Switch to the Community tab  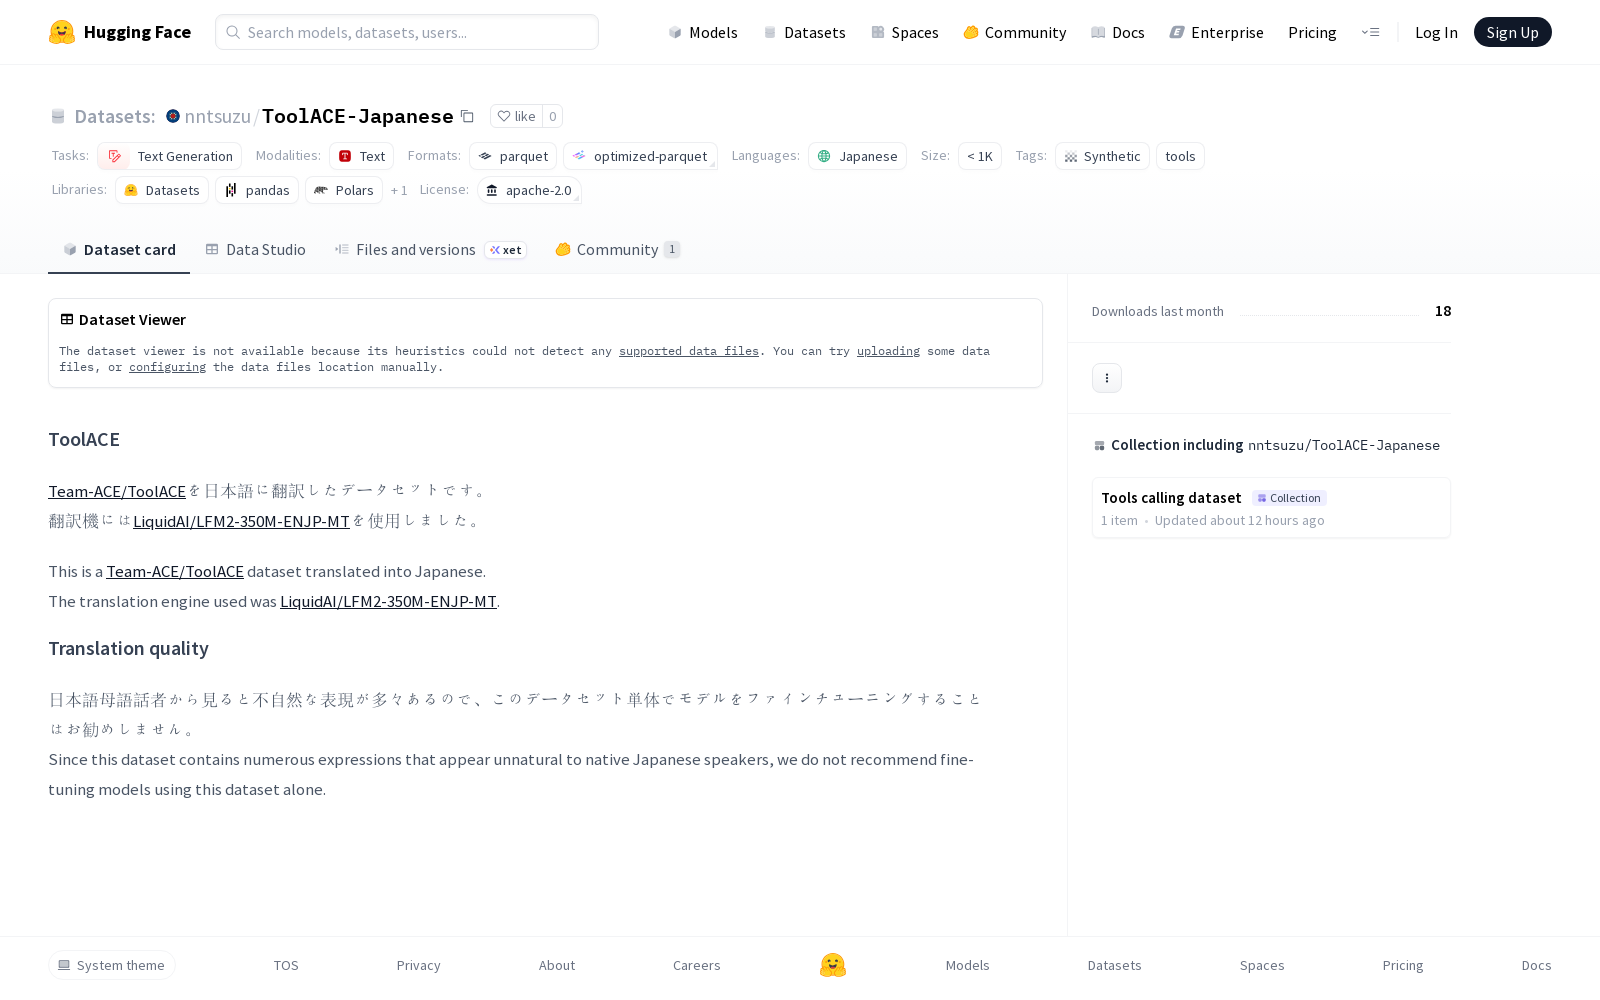pyautogui.click(x=617, y=250)
